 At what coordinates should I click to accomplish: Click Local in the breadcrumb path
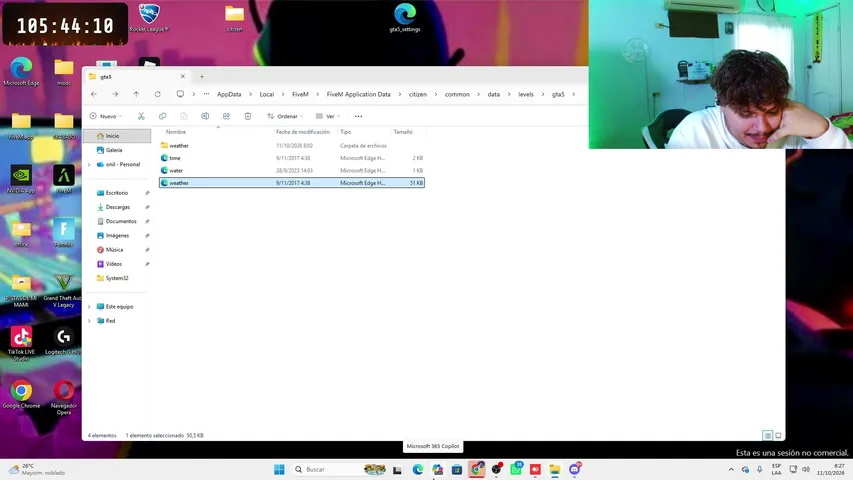tap(267, 94)
